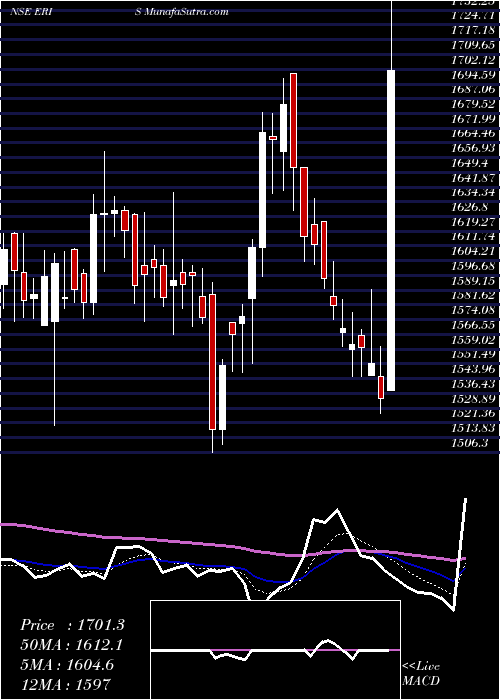The image size is (500, 700).
Task: Click the 'NSE ERI' chart title text
Action: tap(30, 12)
